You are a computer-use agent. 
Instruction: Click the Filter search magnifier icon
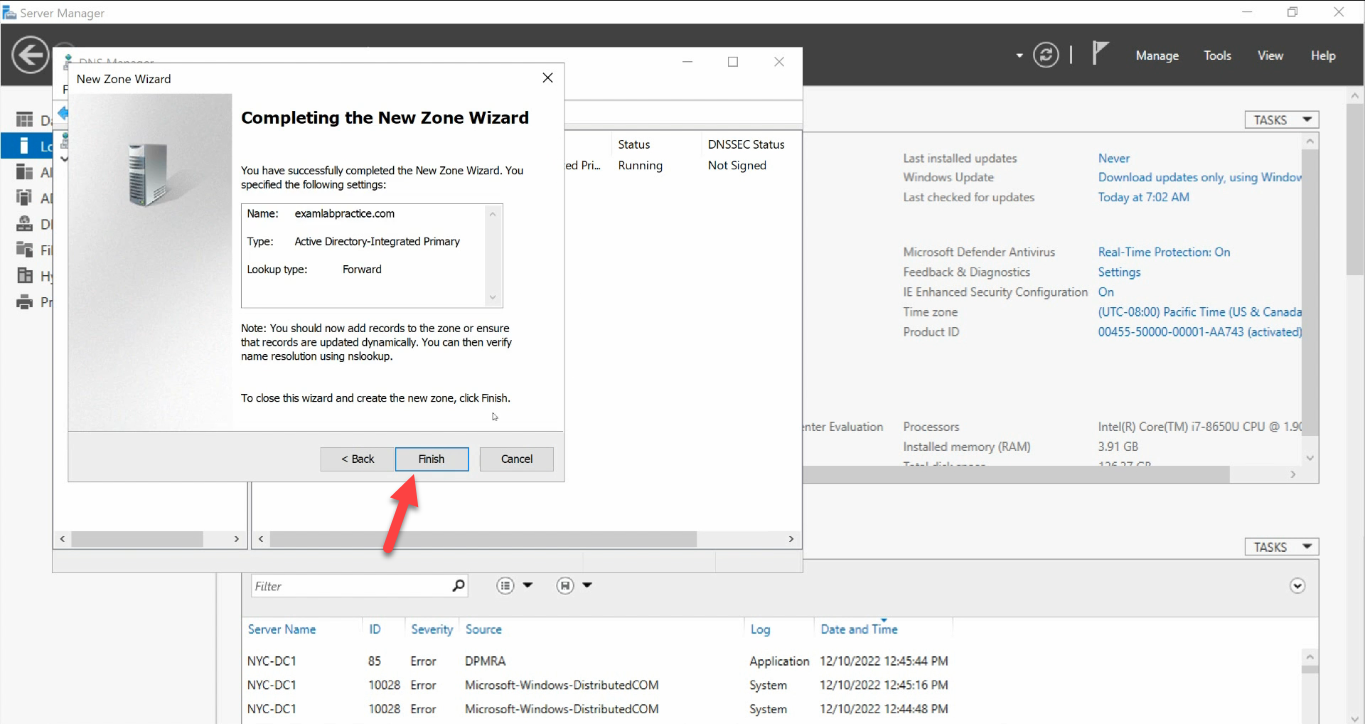click(x=458, y=586)
